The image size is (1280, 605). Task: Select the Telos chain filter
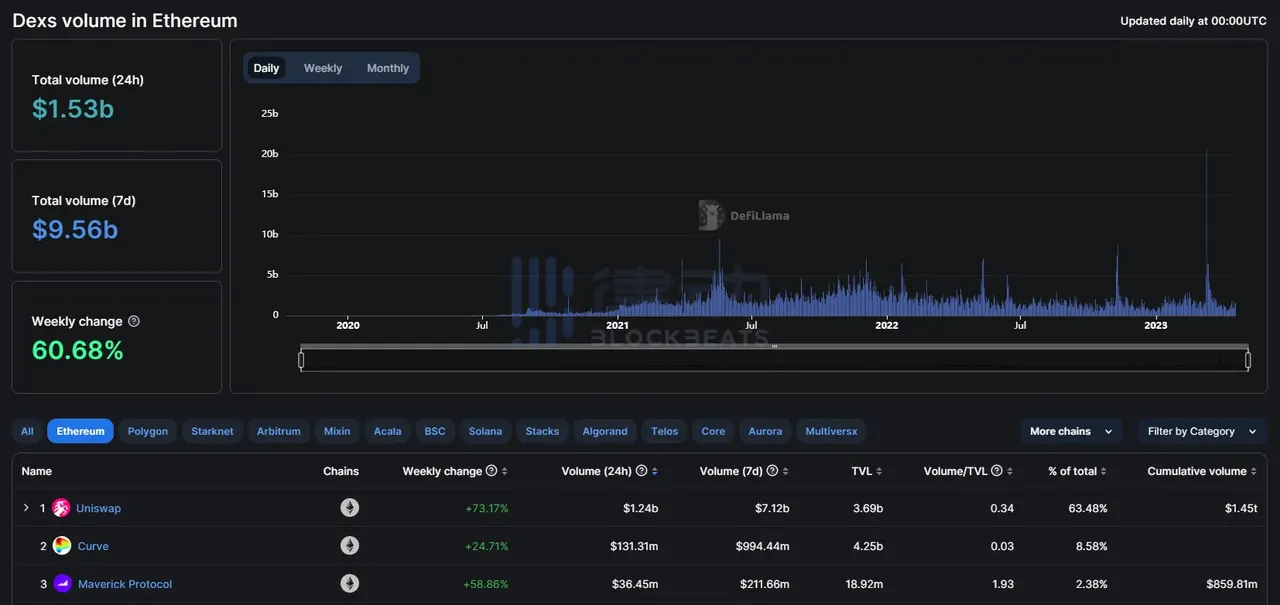pyautogui.click(x=665, y=431)
